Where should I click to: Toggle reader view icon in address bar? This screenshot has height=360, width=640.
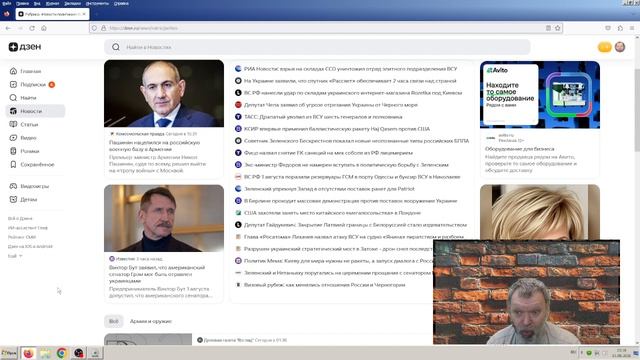pyautogui.click(x=548, y=28)
